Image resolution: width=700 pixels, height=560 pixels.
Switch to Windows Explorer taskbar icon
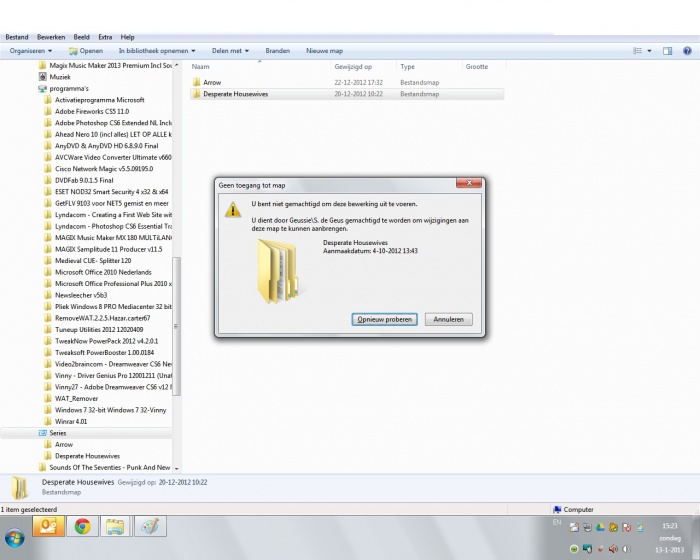coord(115,526)
